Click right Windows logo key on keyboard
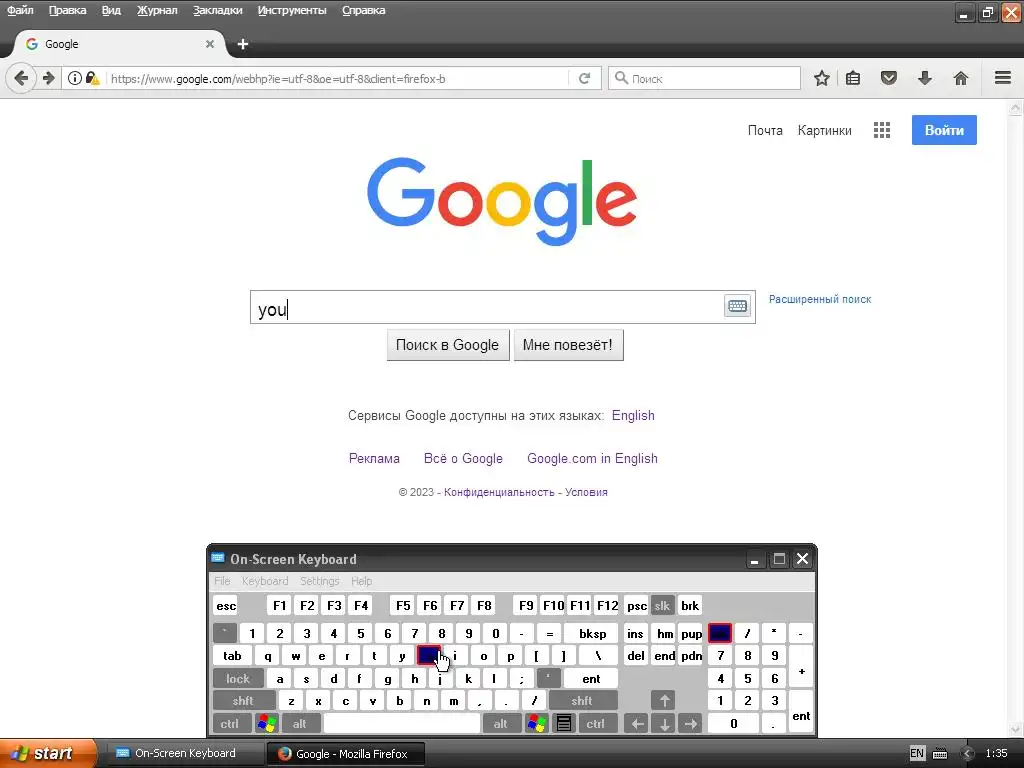The width and height of the screenshot is (1024, 768). click(x=536, y=724)
